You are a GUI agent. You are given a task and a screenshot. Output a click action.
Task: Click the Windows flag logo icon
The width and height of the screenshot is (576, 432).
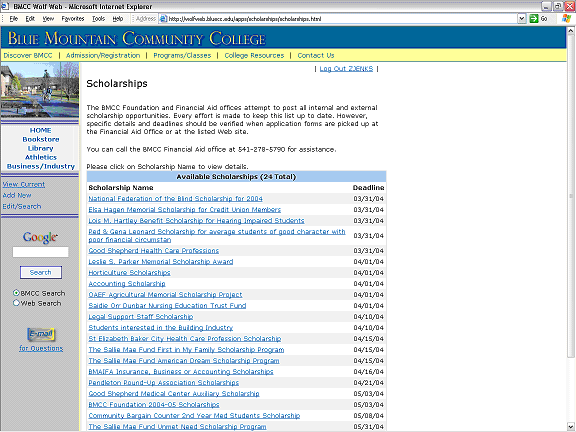566,19
